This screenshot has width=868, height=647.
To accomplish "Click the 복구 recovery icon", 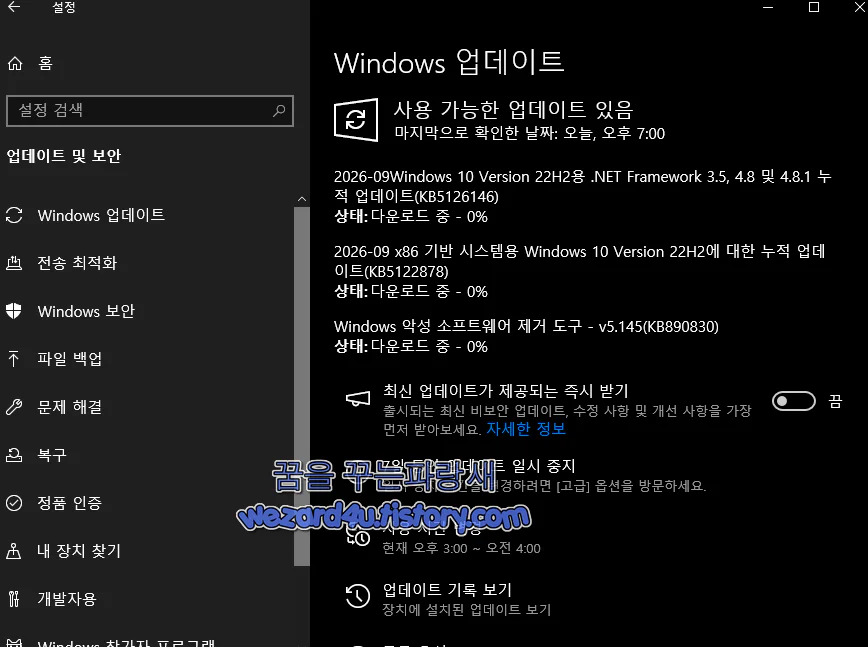I will point(14,455).
